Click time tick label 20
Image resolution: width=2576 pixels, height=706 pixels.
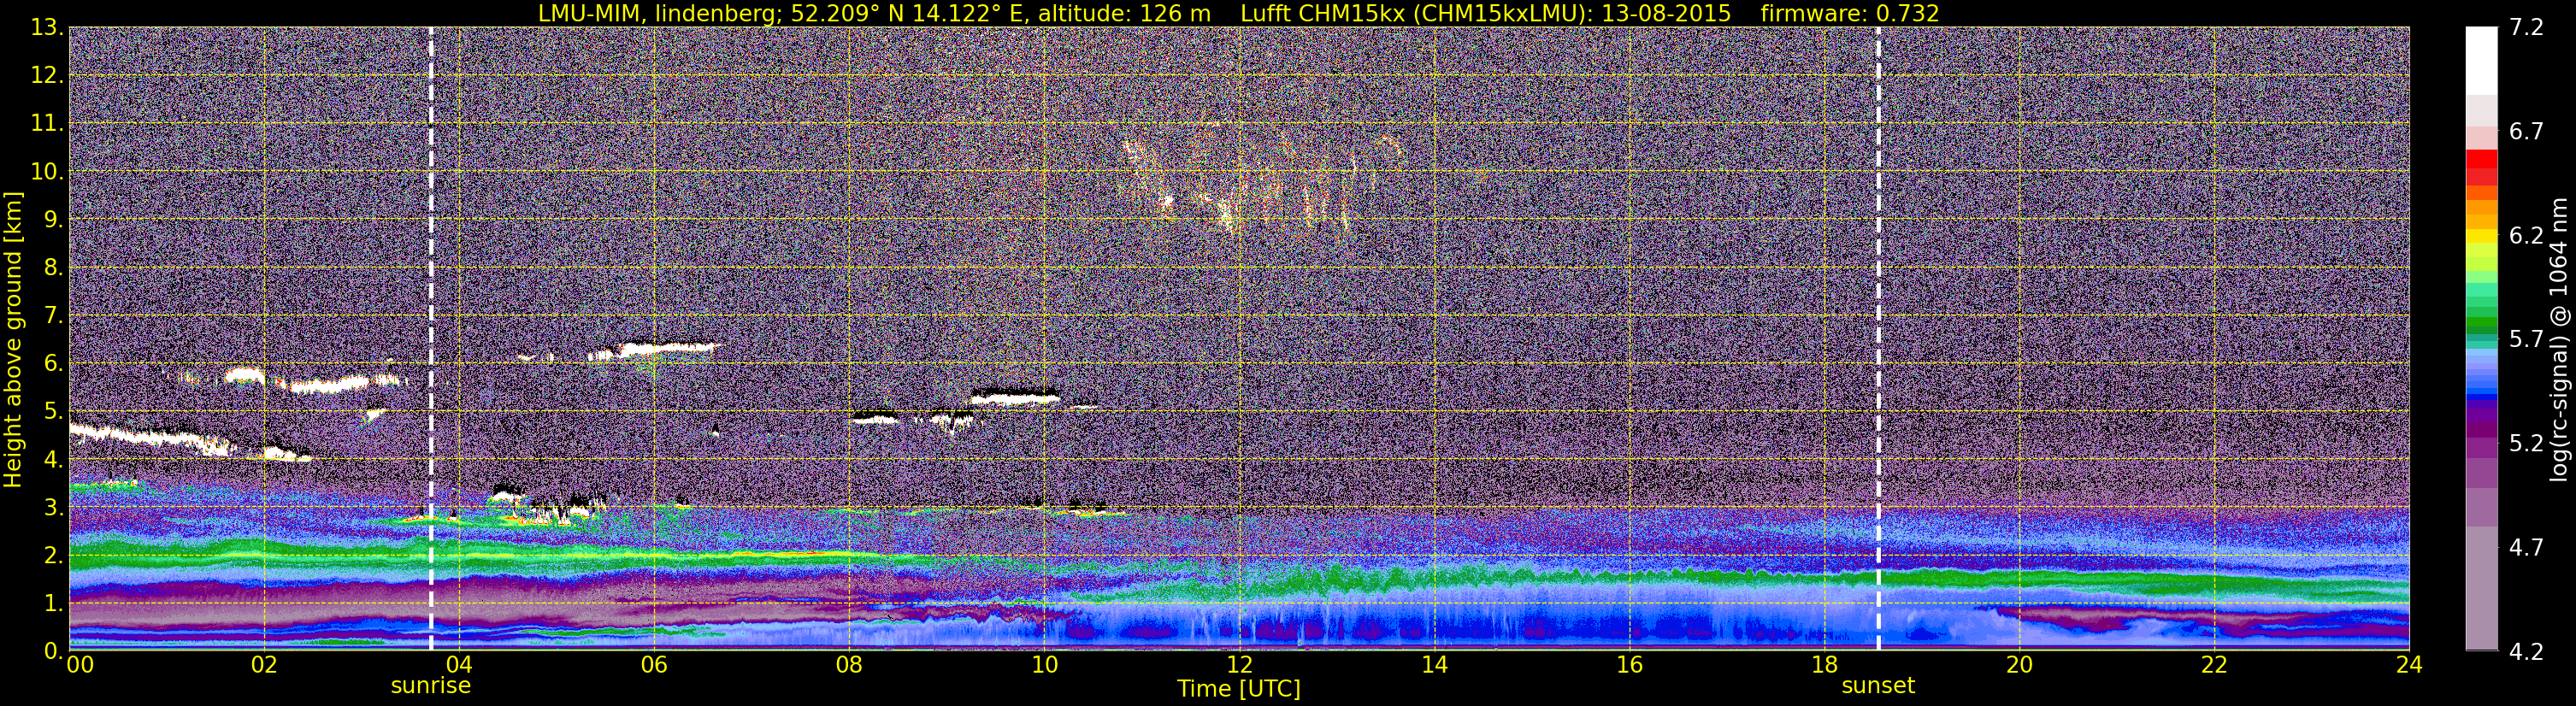[x=2019, y=665]
